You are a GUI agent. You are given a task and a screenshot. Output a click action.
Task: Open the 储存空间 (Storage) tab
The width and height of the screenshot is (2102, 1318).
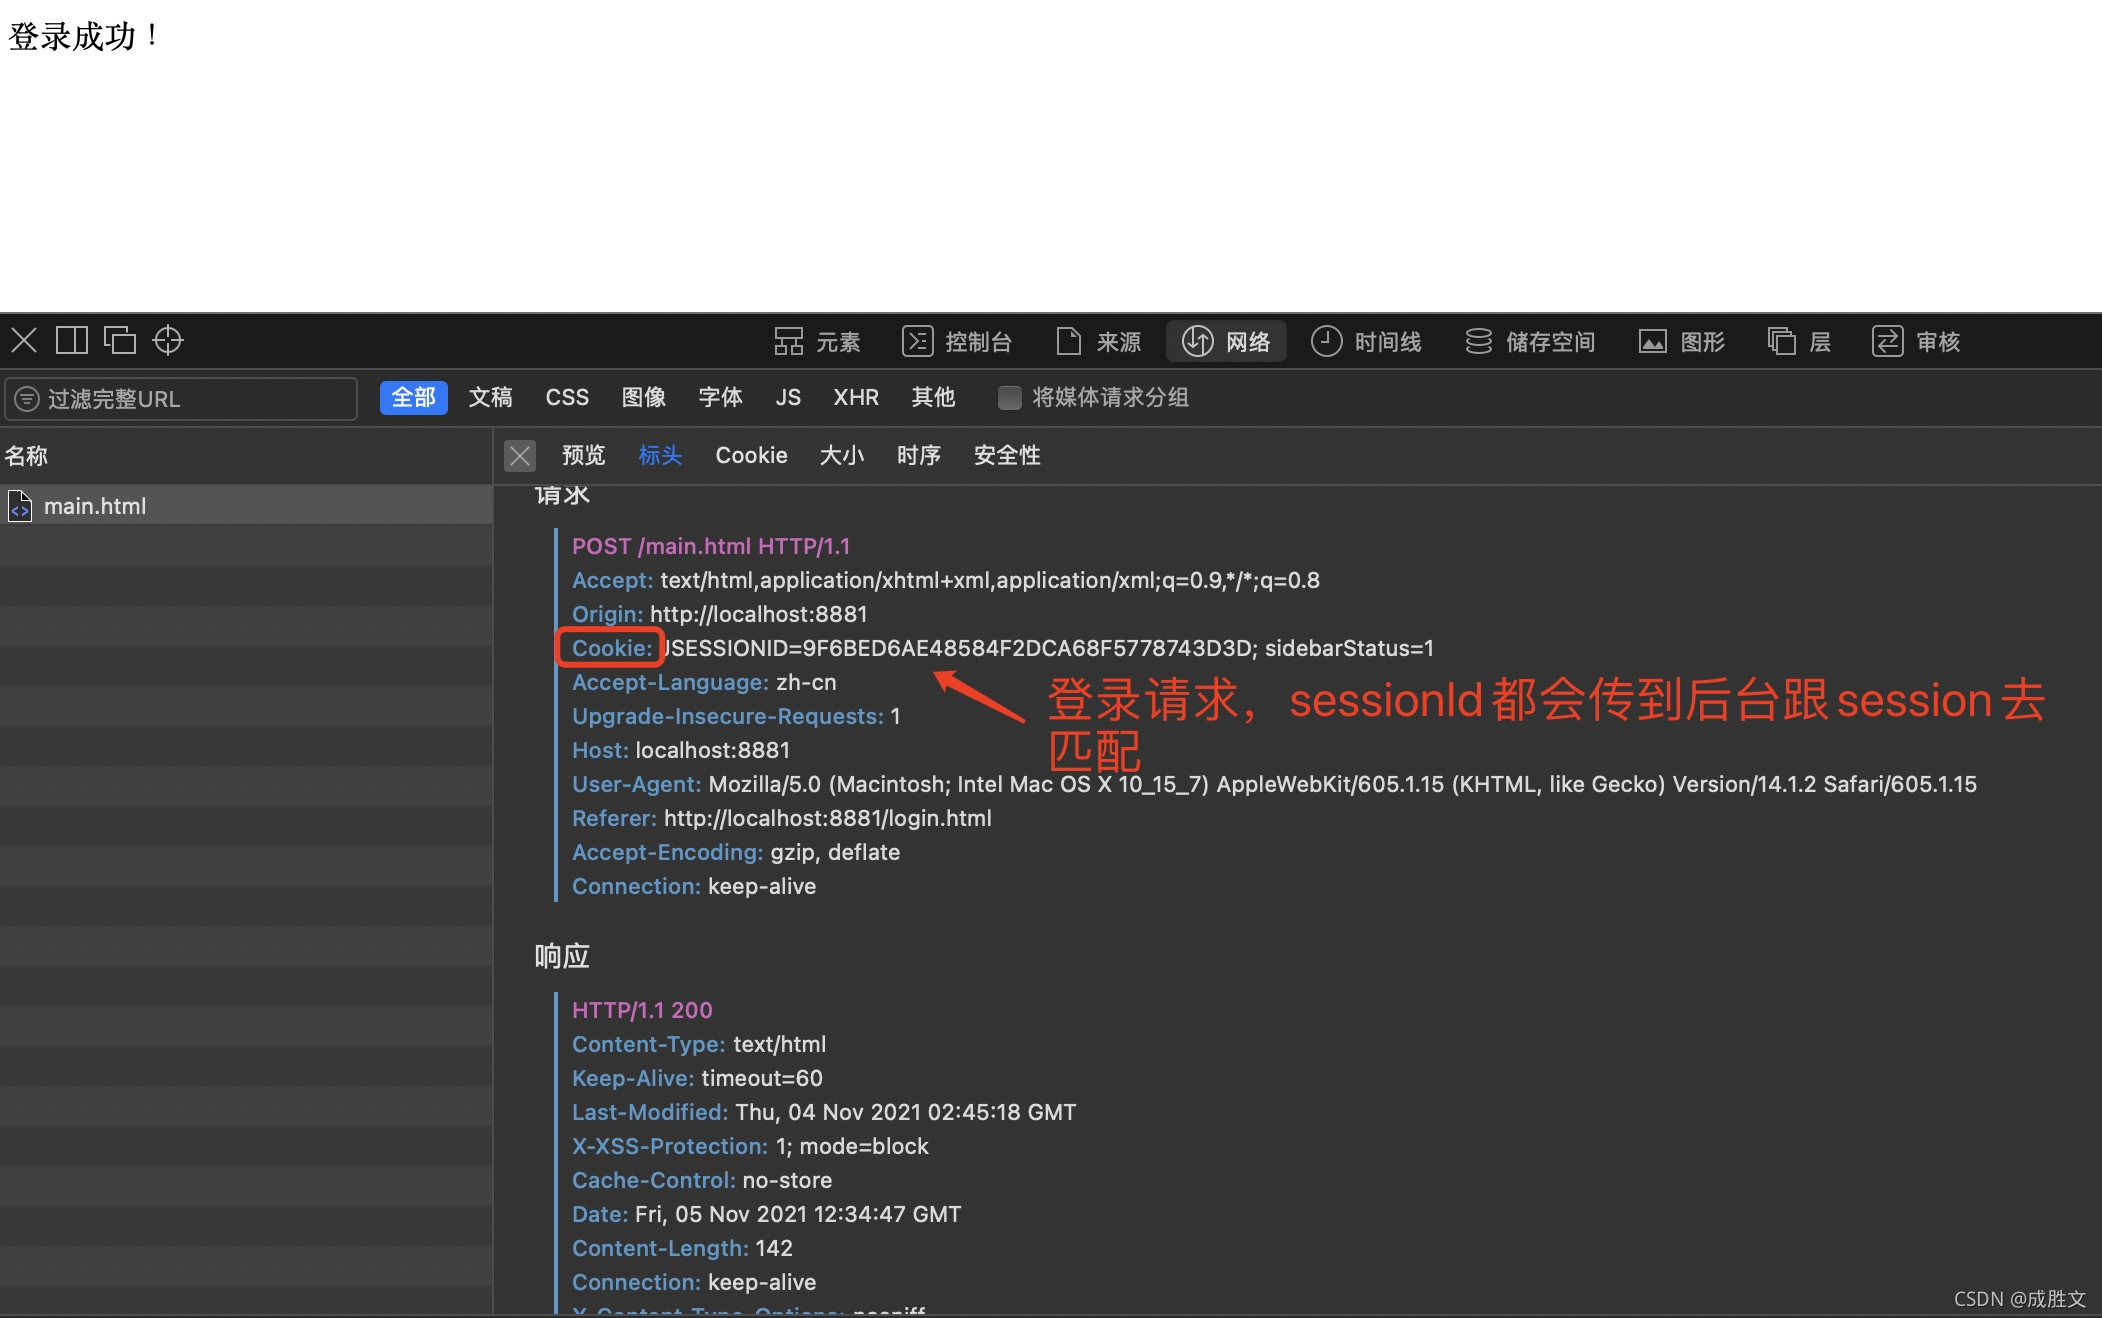click(x=1529, y=342)
